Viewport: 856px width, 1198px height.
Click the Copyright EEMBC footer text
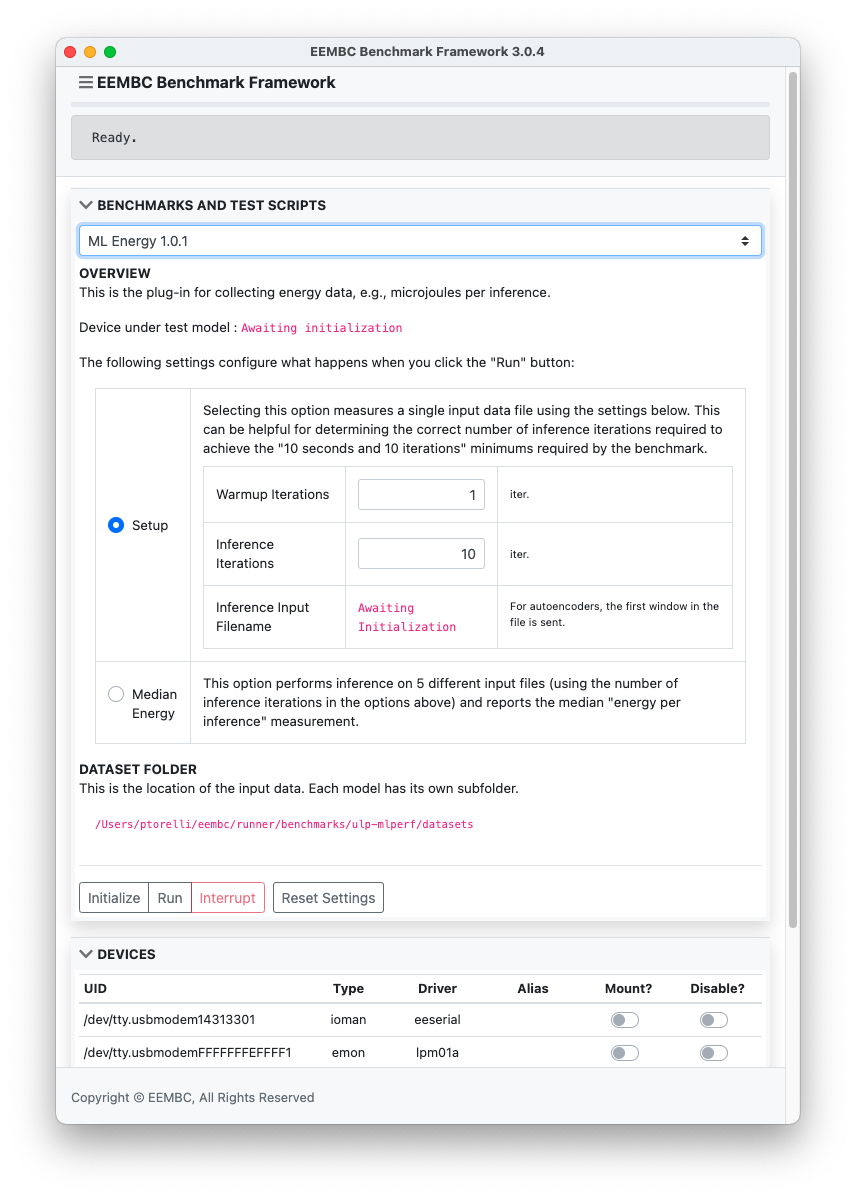[x=193, y=1098]
